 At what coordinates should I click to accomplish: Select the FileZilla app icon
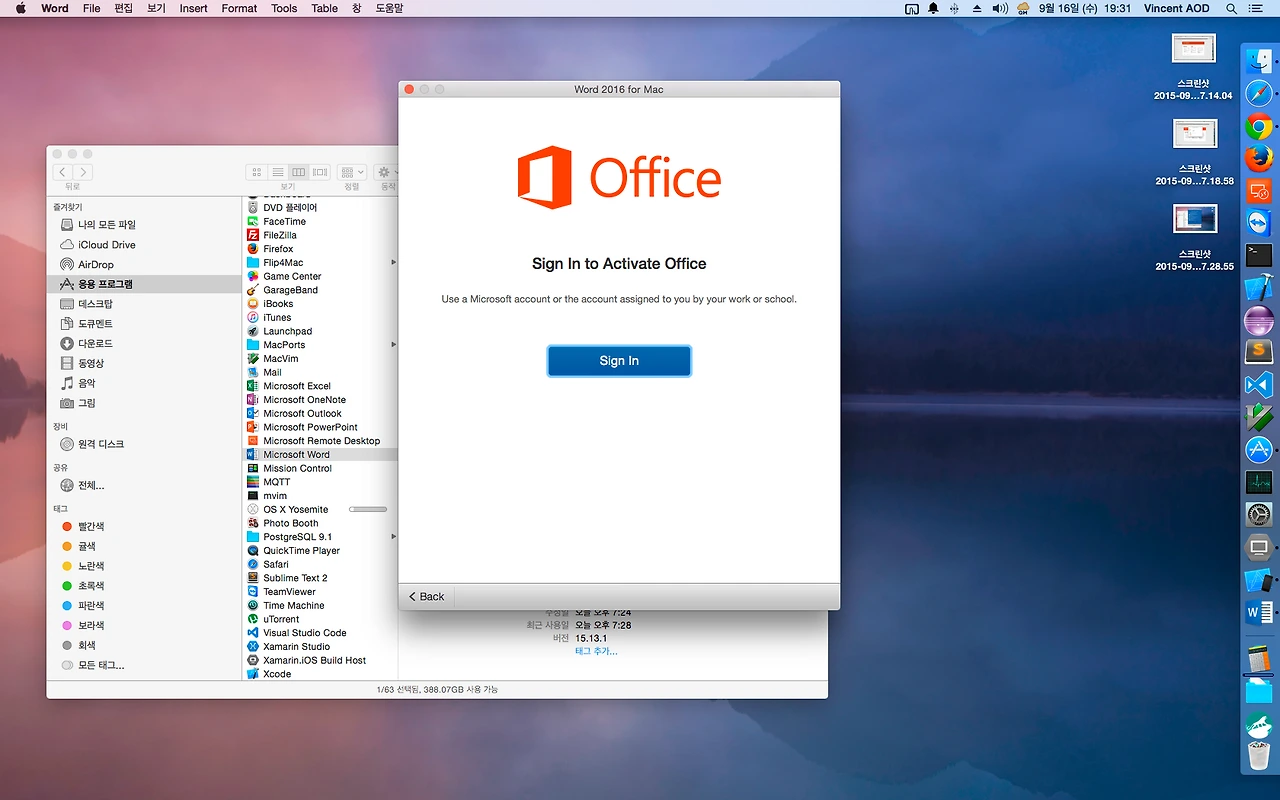[x=253, y=235]
